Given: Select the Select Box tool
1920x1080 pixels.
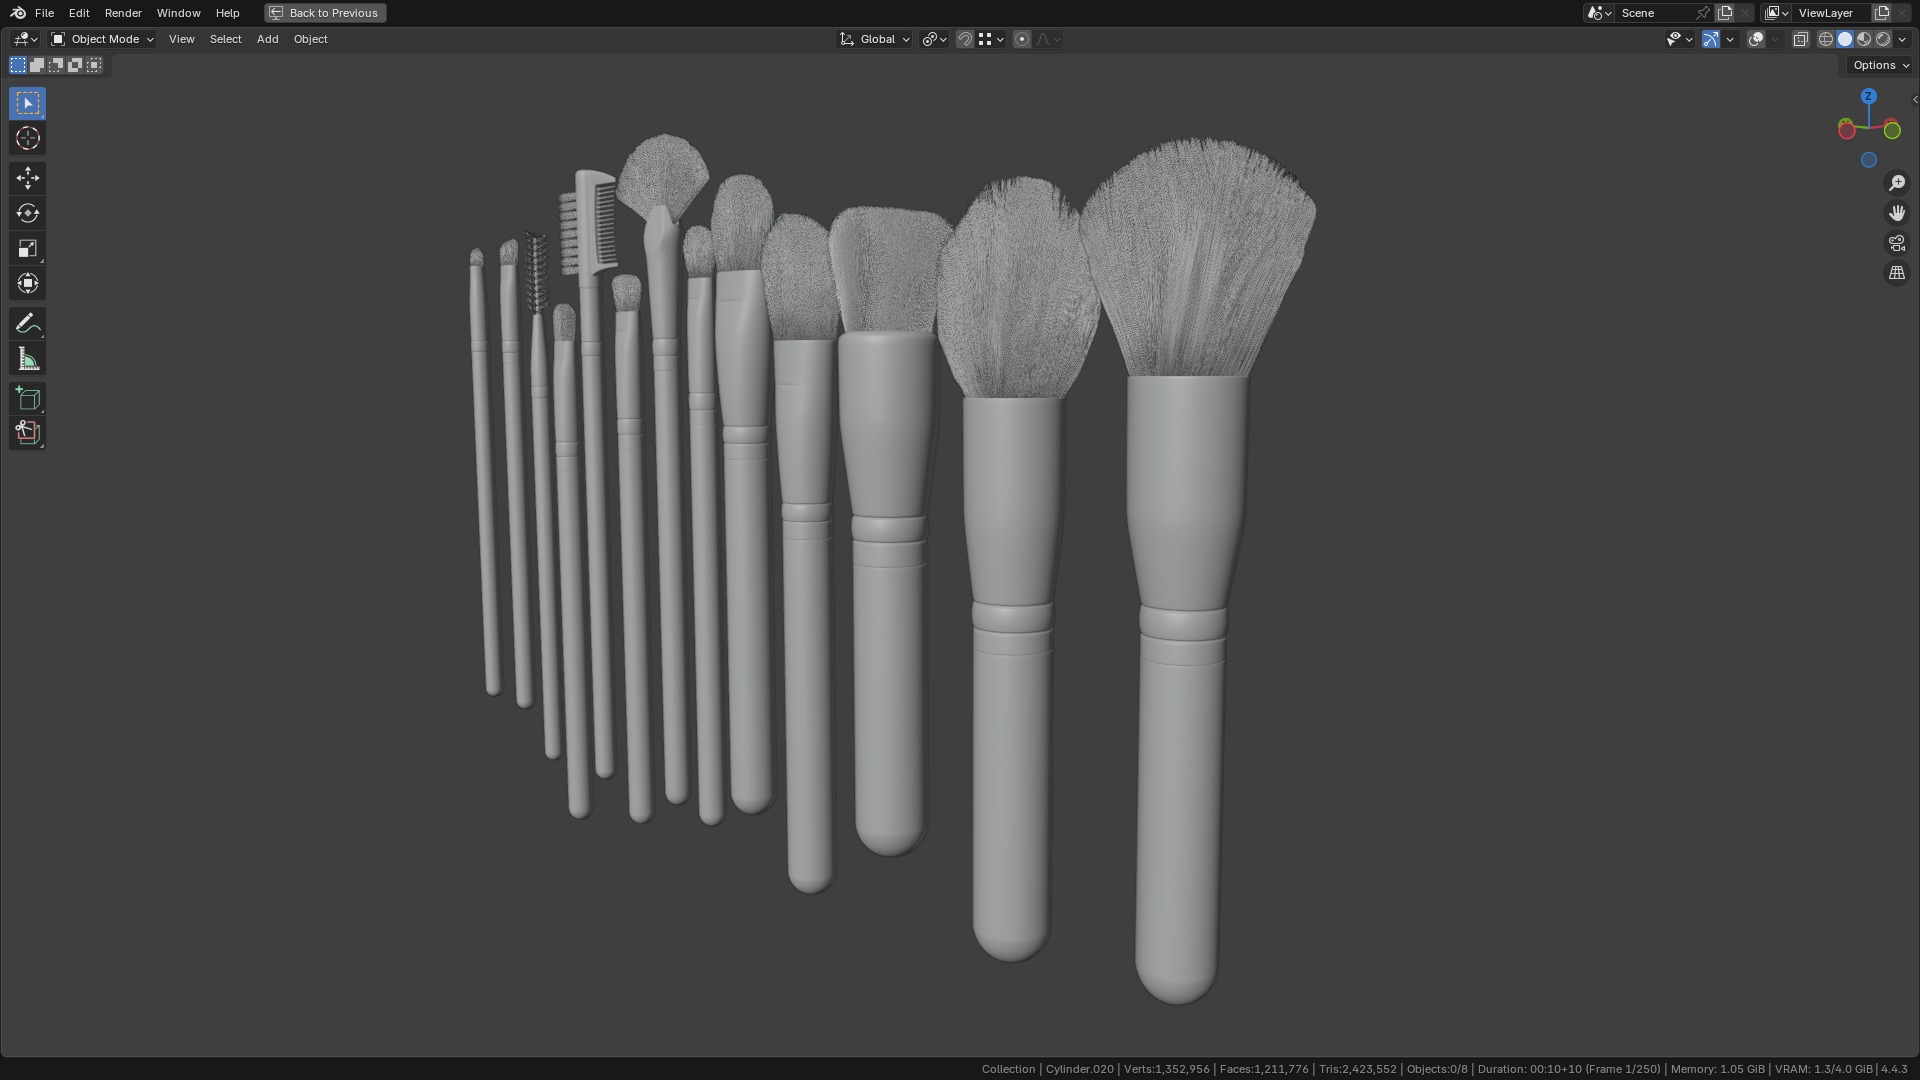Looking at the screenshot, I should click(x=28, y=103).
